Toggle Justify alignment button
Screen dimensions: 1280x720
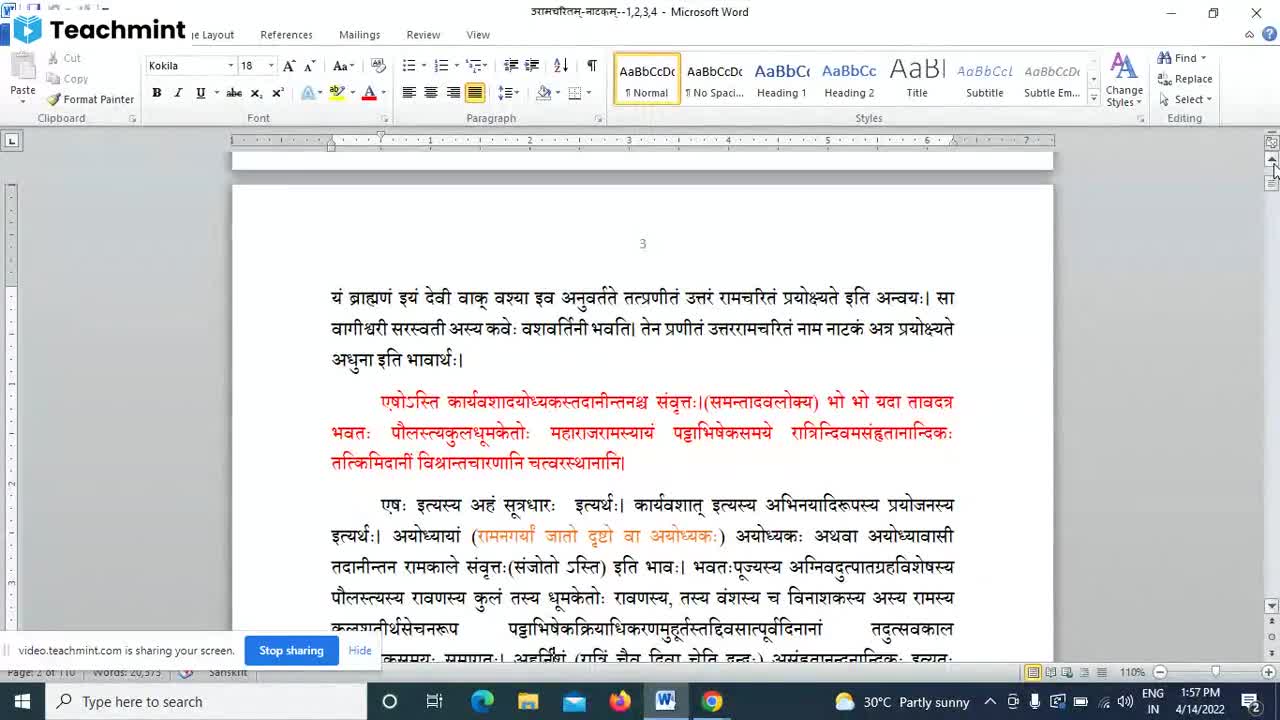pos(475,93)
